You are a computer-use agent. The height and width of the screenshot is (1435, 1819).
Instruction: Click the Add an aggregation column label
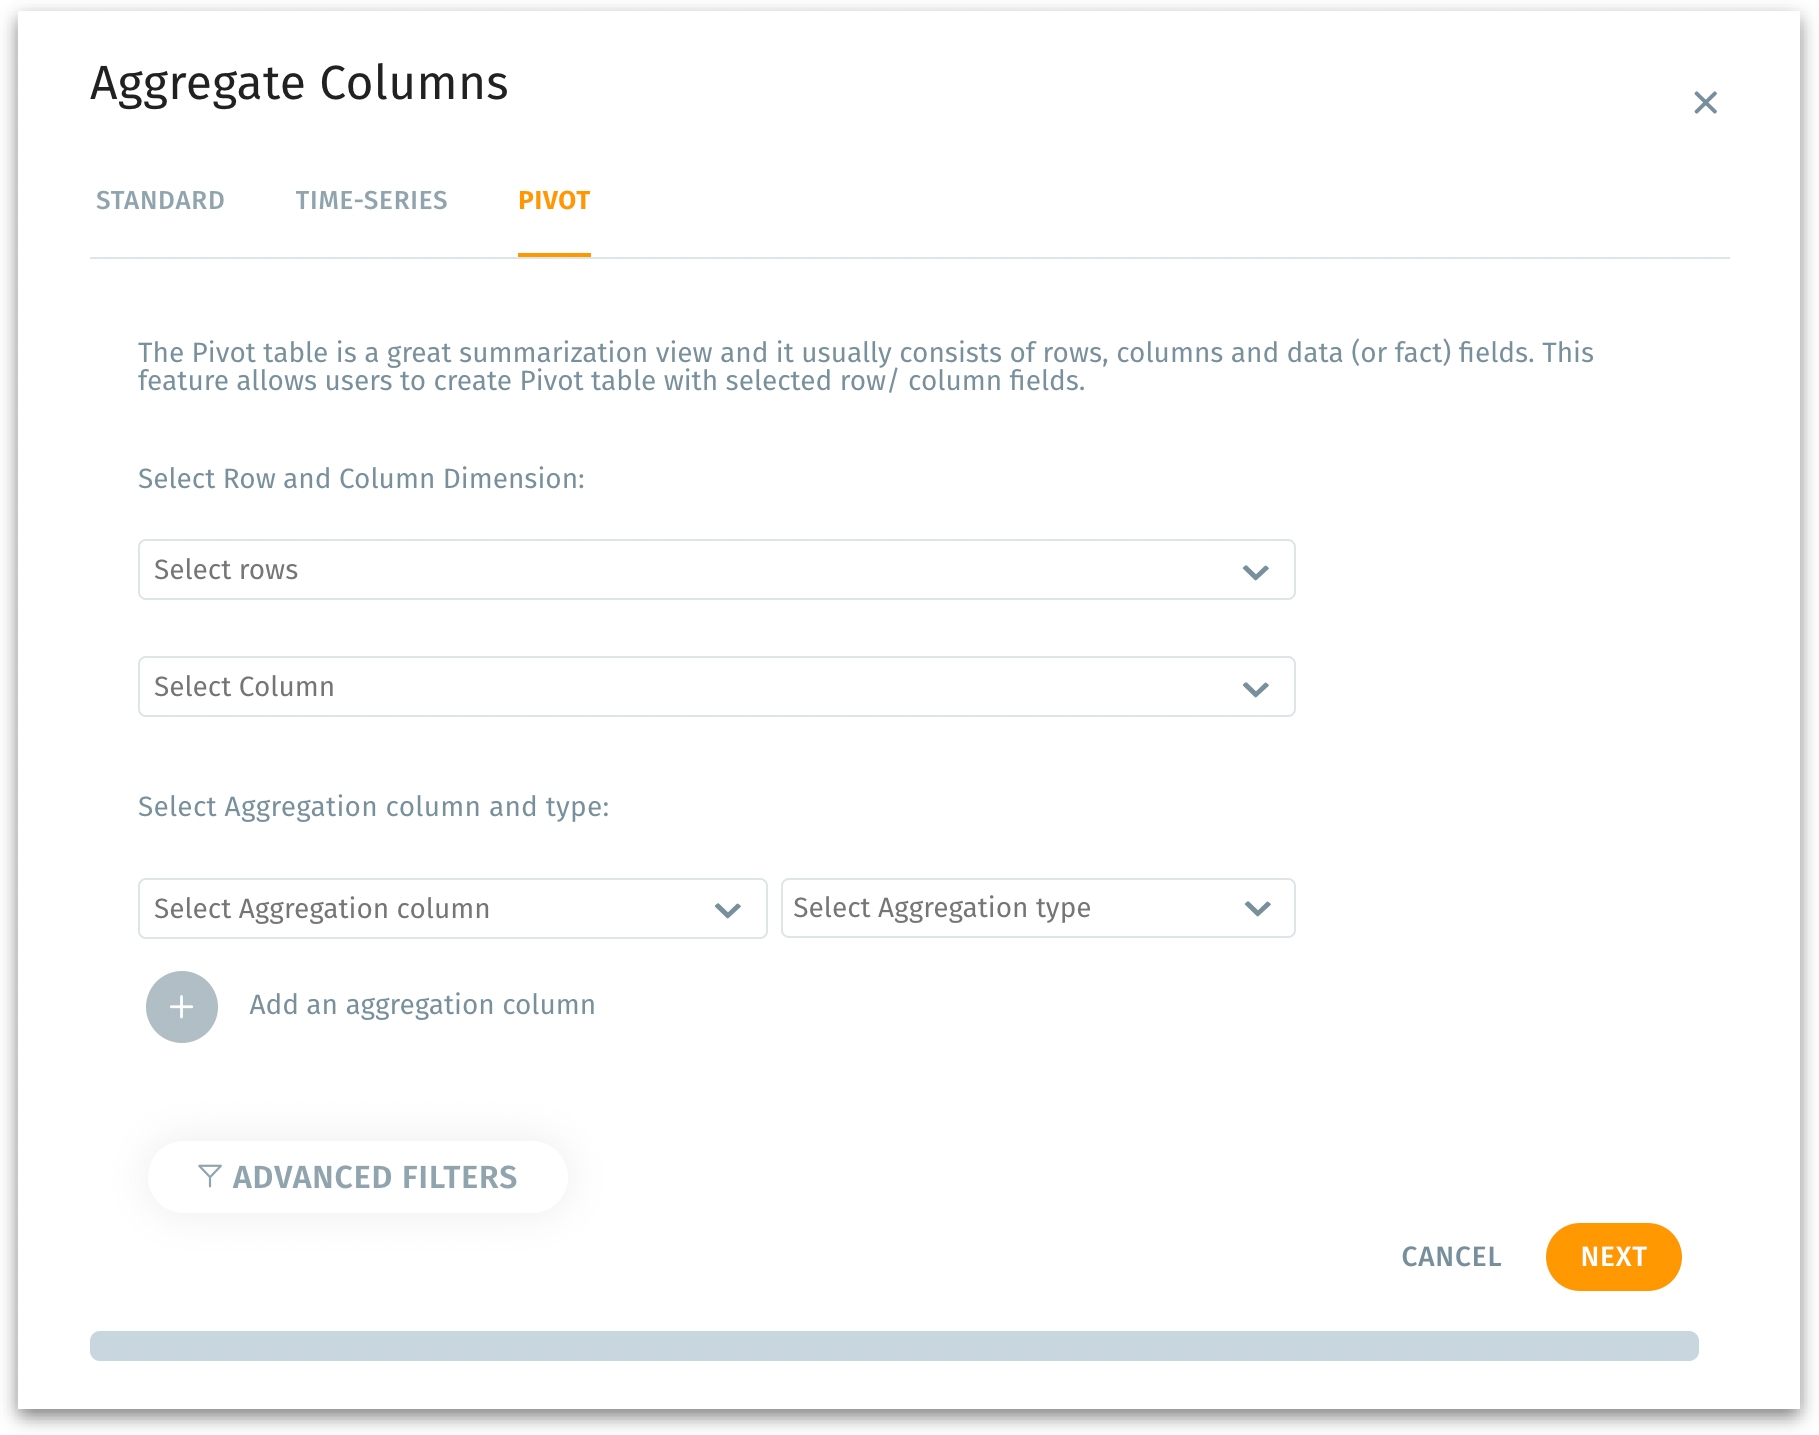click(x=422, y=1005)
